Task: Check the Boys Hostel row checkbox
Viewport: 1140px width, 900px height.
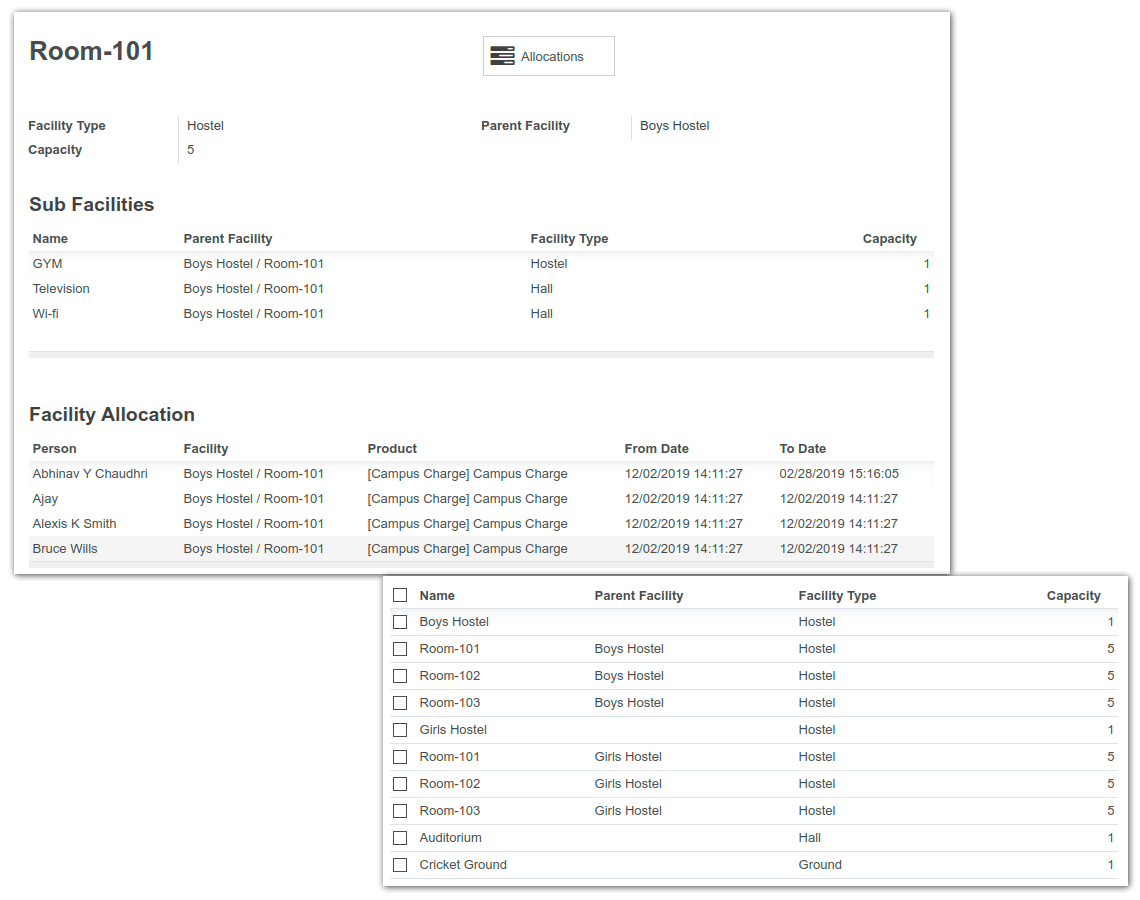Action: point(400,622)
